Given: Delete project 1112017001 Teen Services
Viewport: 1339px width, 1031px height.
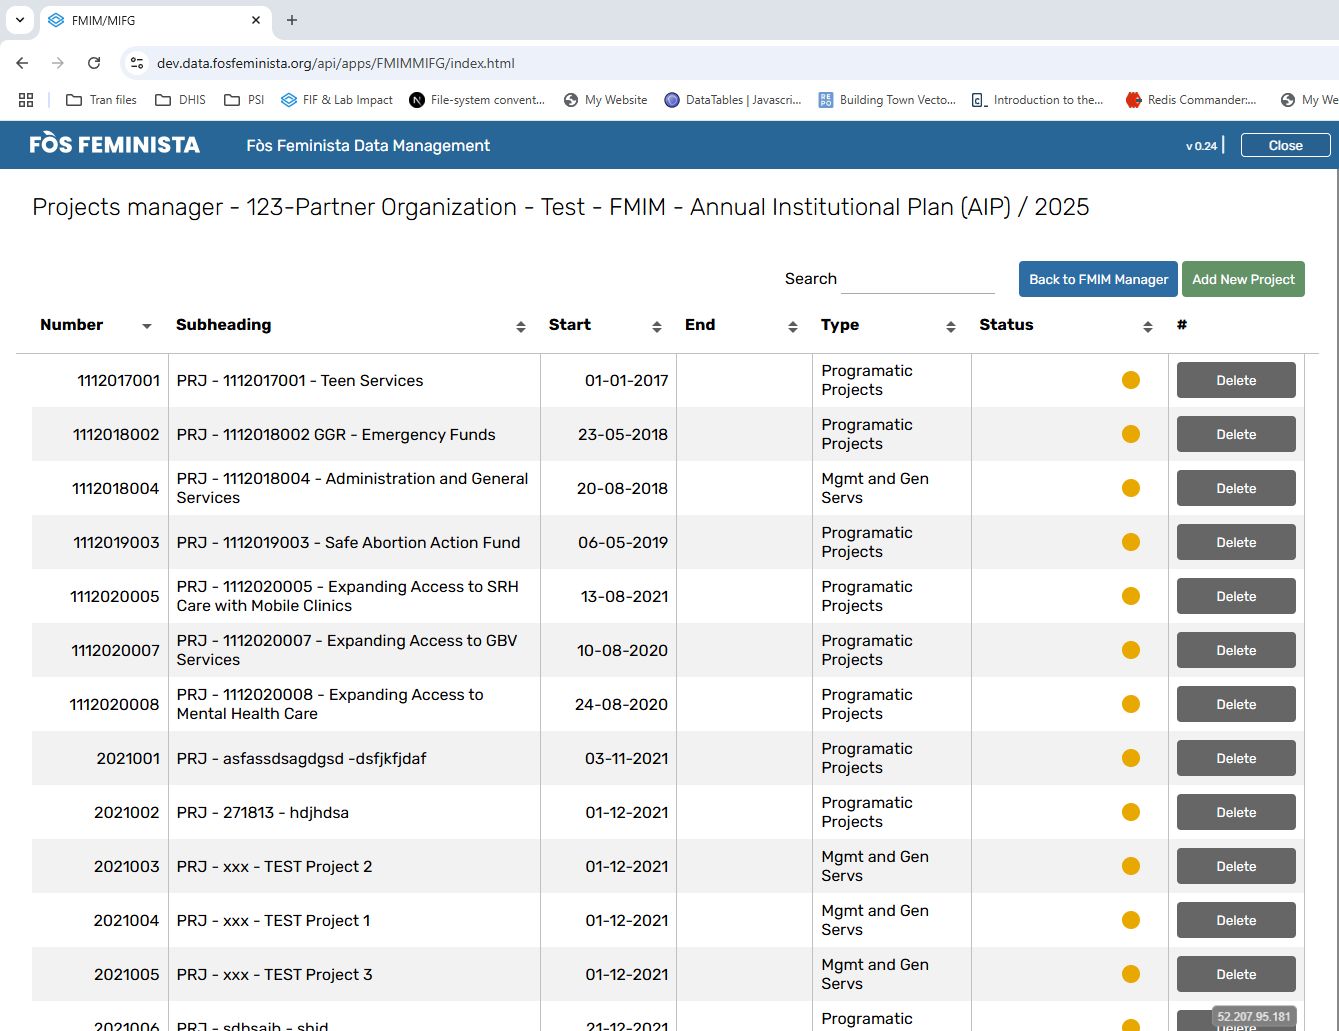Looking at the screenshot, I should 1236,380.
